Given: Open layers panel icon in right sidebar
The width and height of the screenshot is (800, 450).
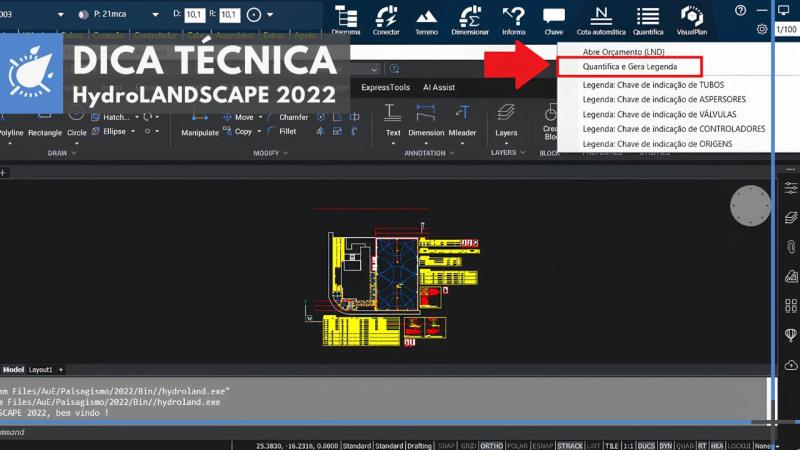Looking at the screenshot, I should click(791, 217).
